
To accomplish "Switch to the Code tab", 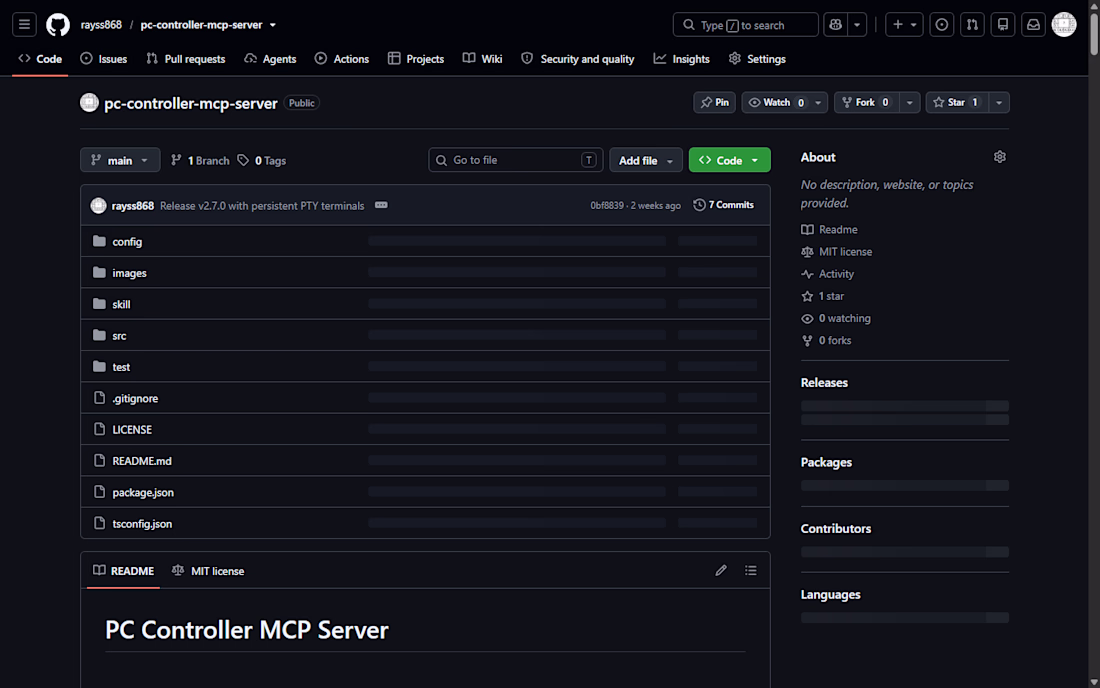I will coord(40,59).
